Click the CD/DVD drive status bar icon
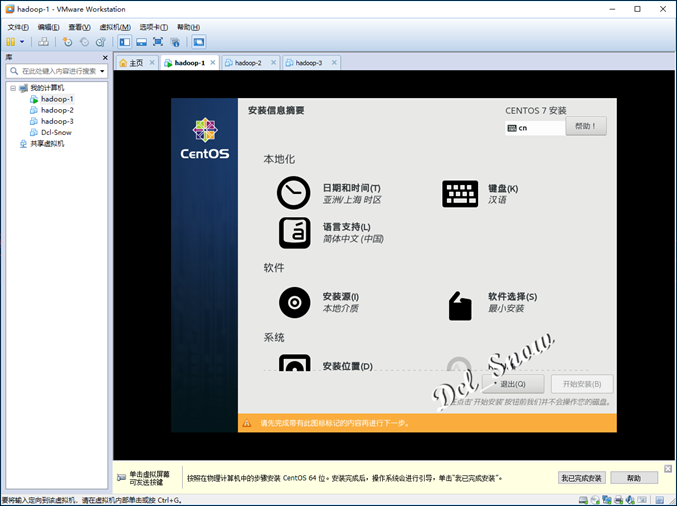 (595, 500)
